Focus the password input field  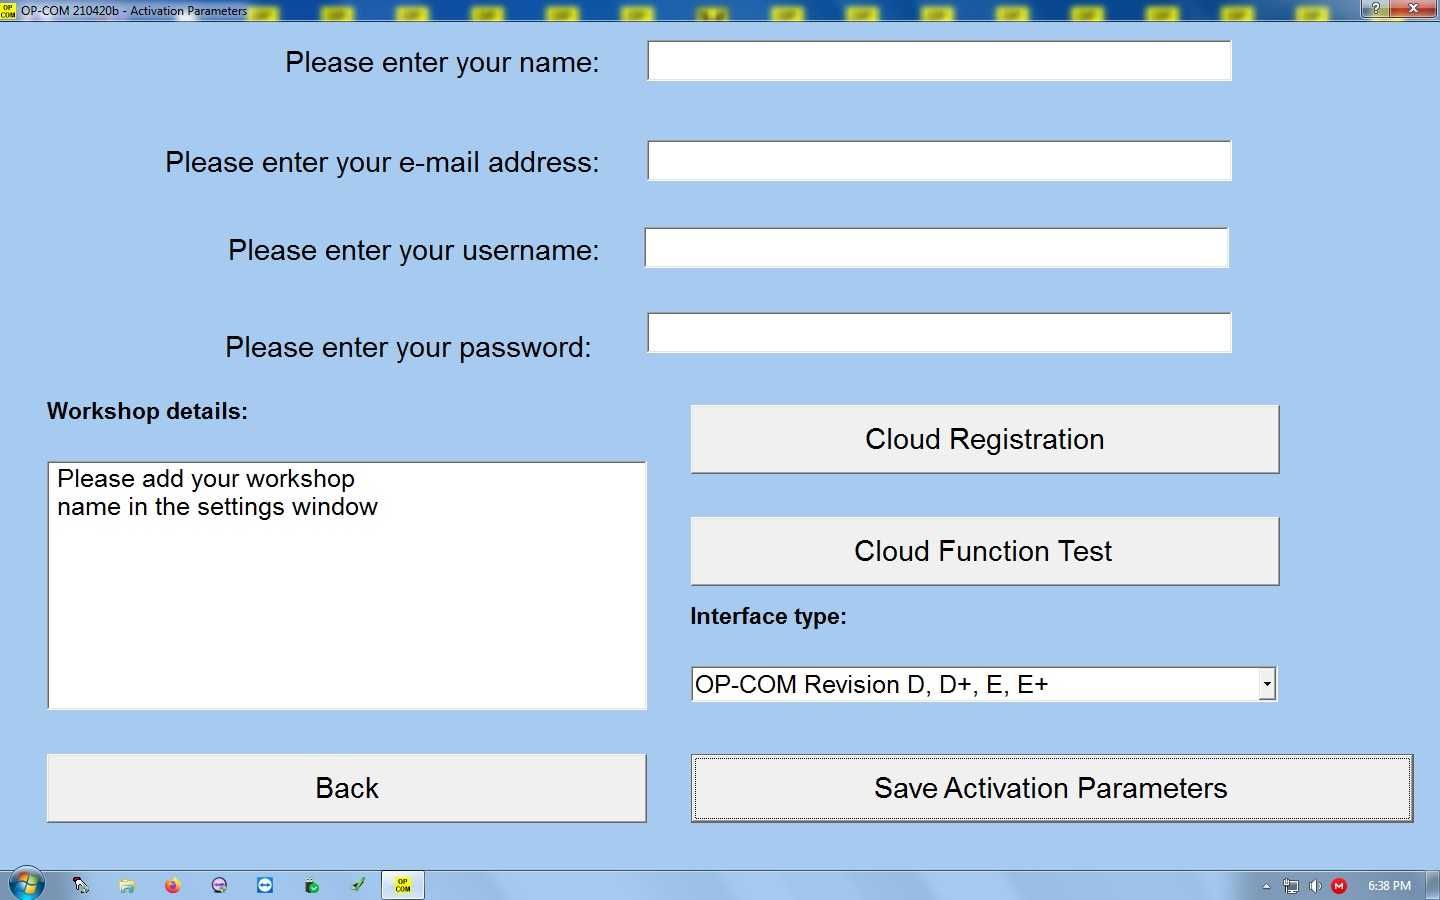(x=939, y=333)
